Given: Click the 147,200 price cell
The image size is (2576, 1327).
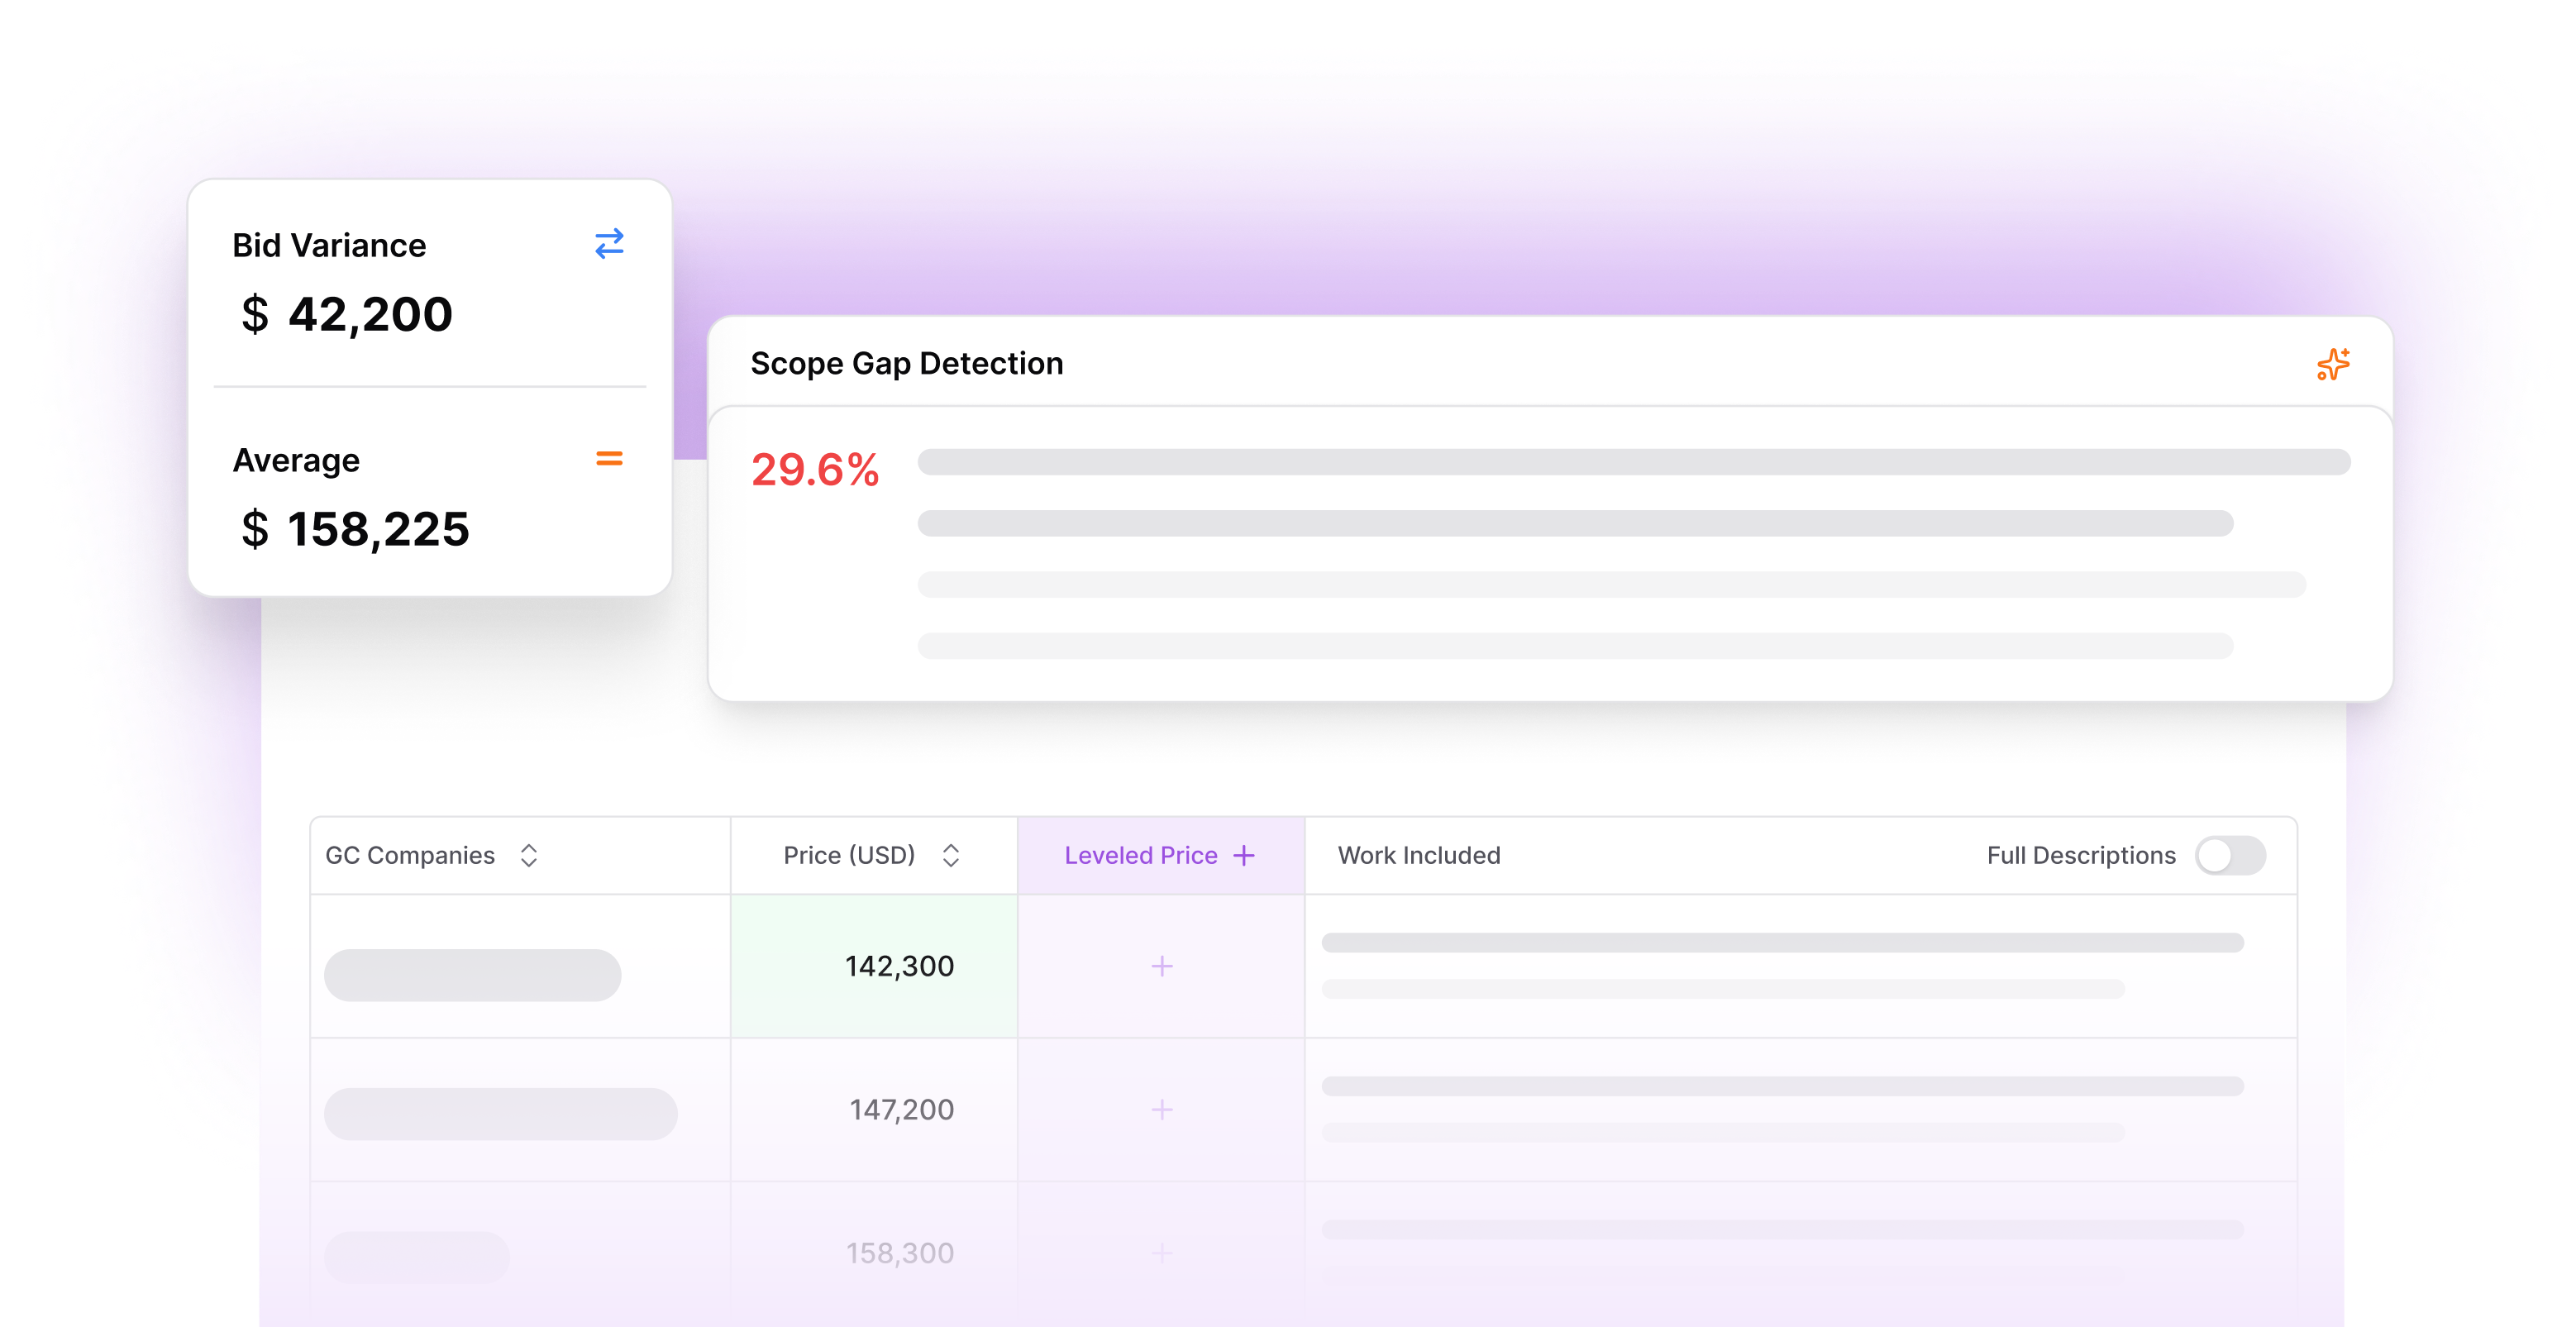Looking at the screenshot, I should point(900,1109).
